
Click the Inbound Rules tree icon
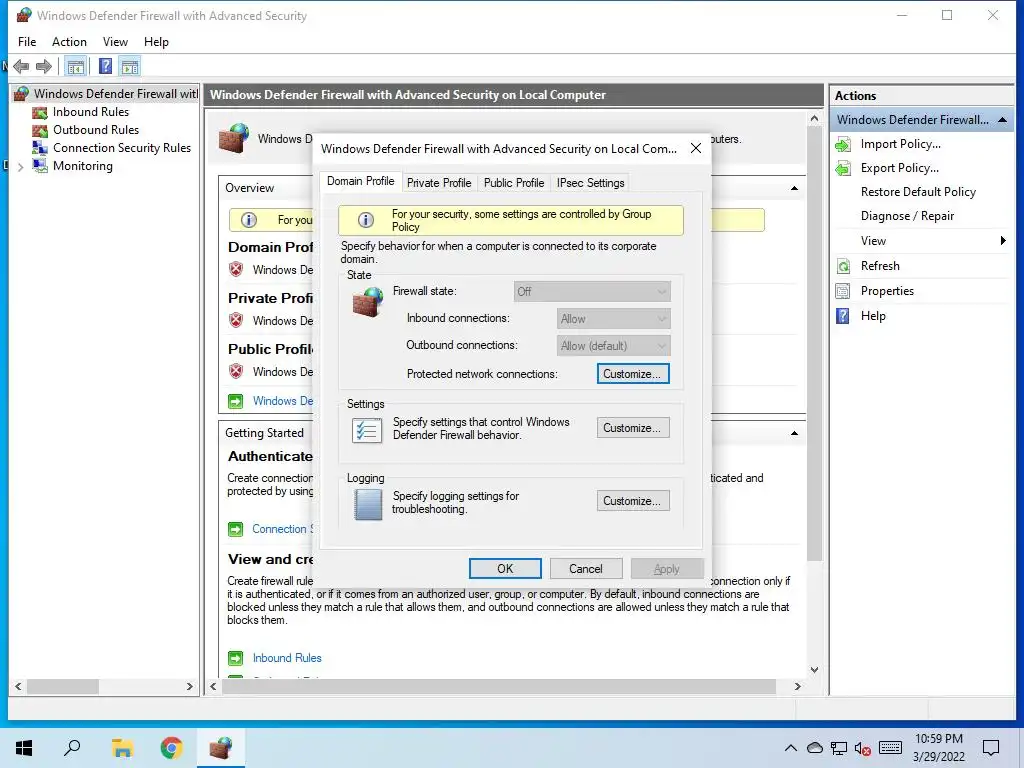[40, 112]
